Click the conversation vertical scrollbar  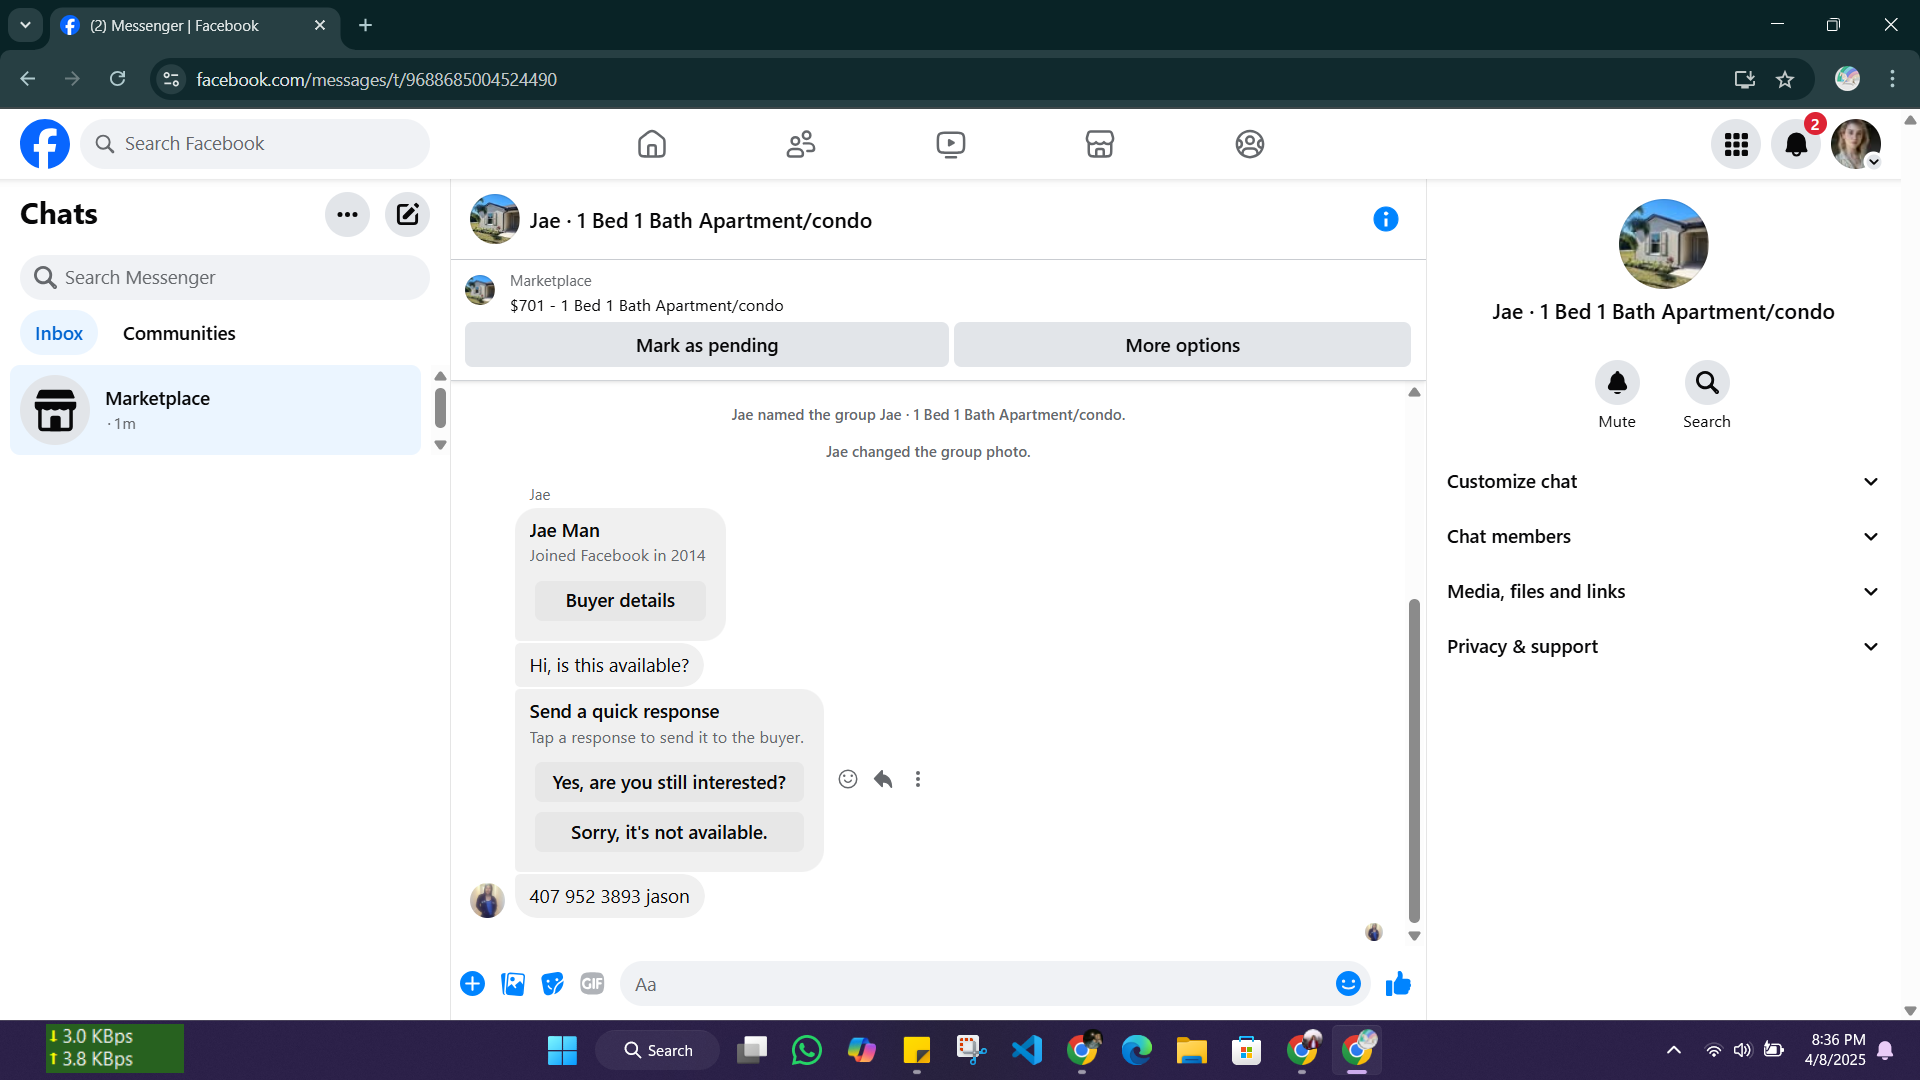click(1414, 760)
